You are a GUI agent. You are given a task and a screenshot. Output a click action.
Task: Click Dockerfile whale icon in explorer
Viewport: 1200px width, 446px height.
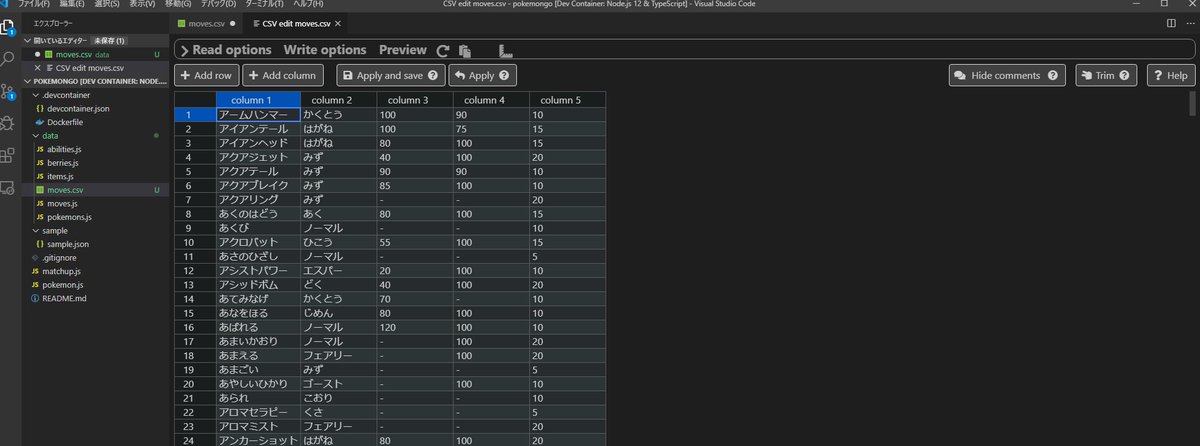pos(38,122)
